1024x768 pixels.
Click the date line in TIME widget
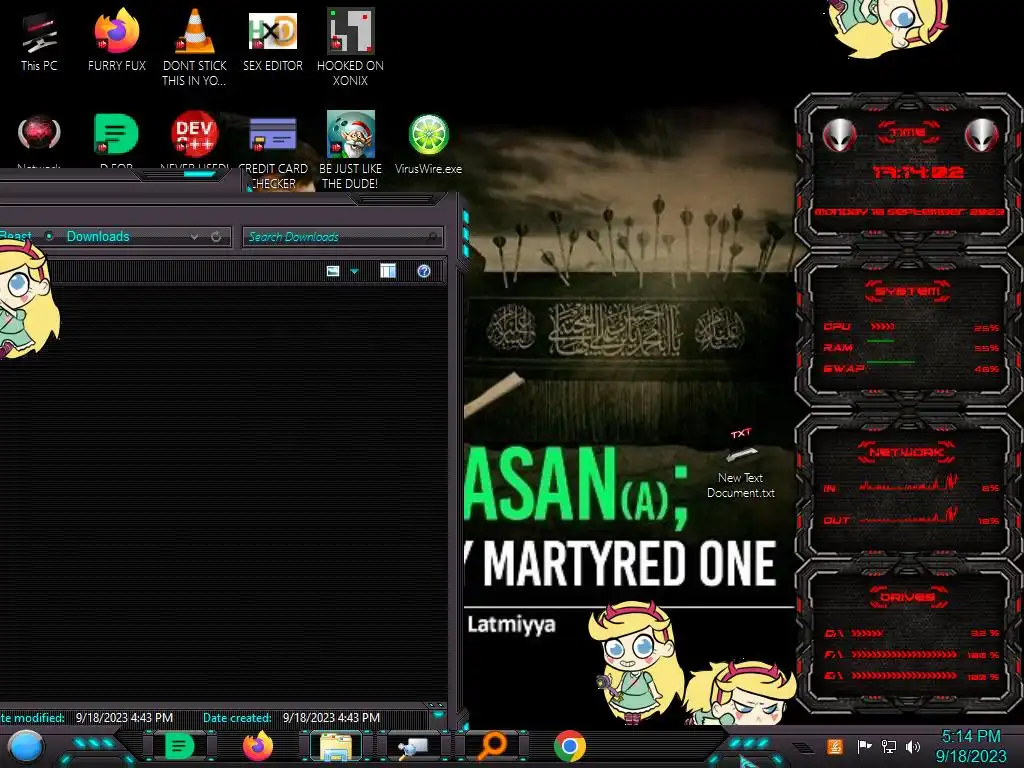[908, 212]
